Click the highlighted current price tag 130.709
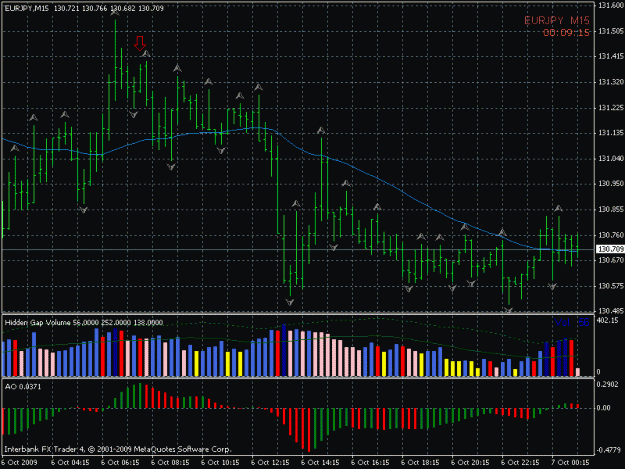The image size is (625, 469). [610, 249]
